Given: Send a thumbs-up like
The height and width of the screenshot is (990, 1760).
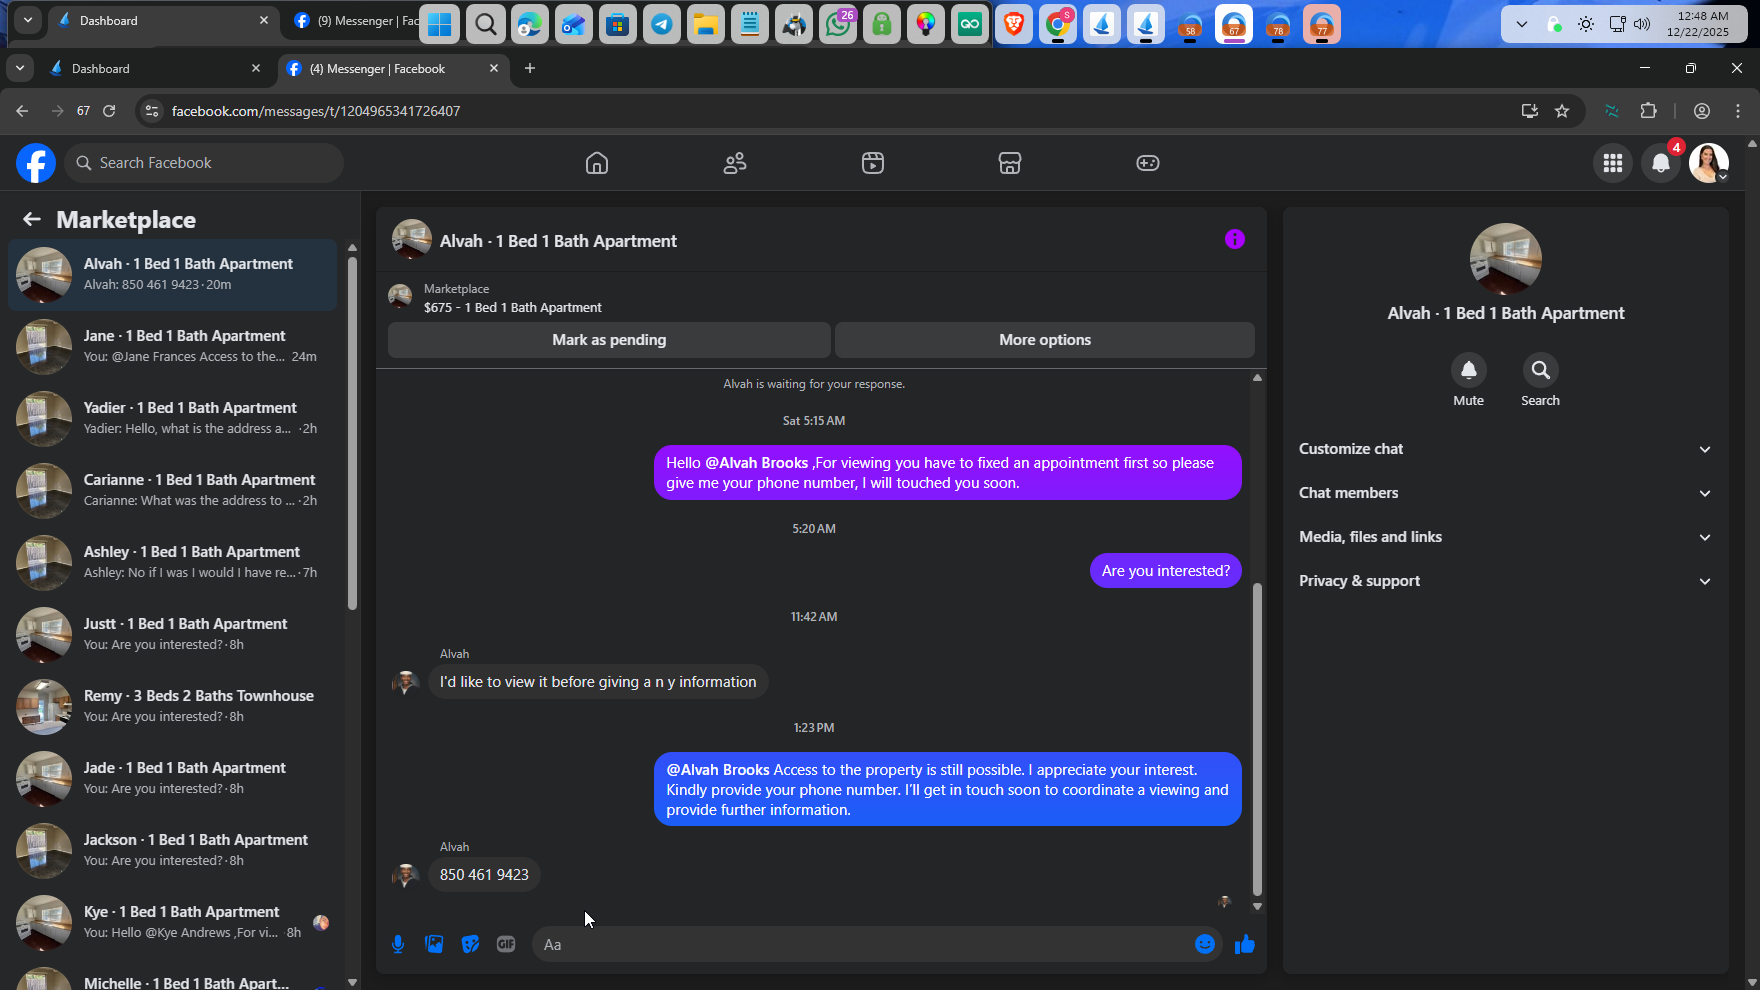Looking at the screenshot, I should (1245, 944).
